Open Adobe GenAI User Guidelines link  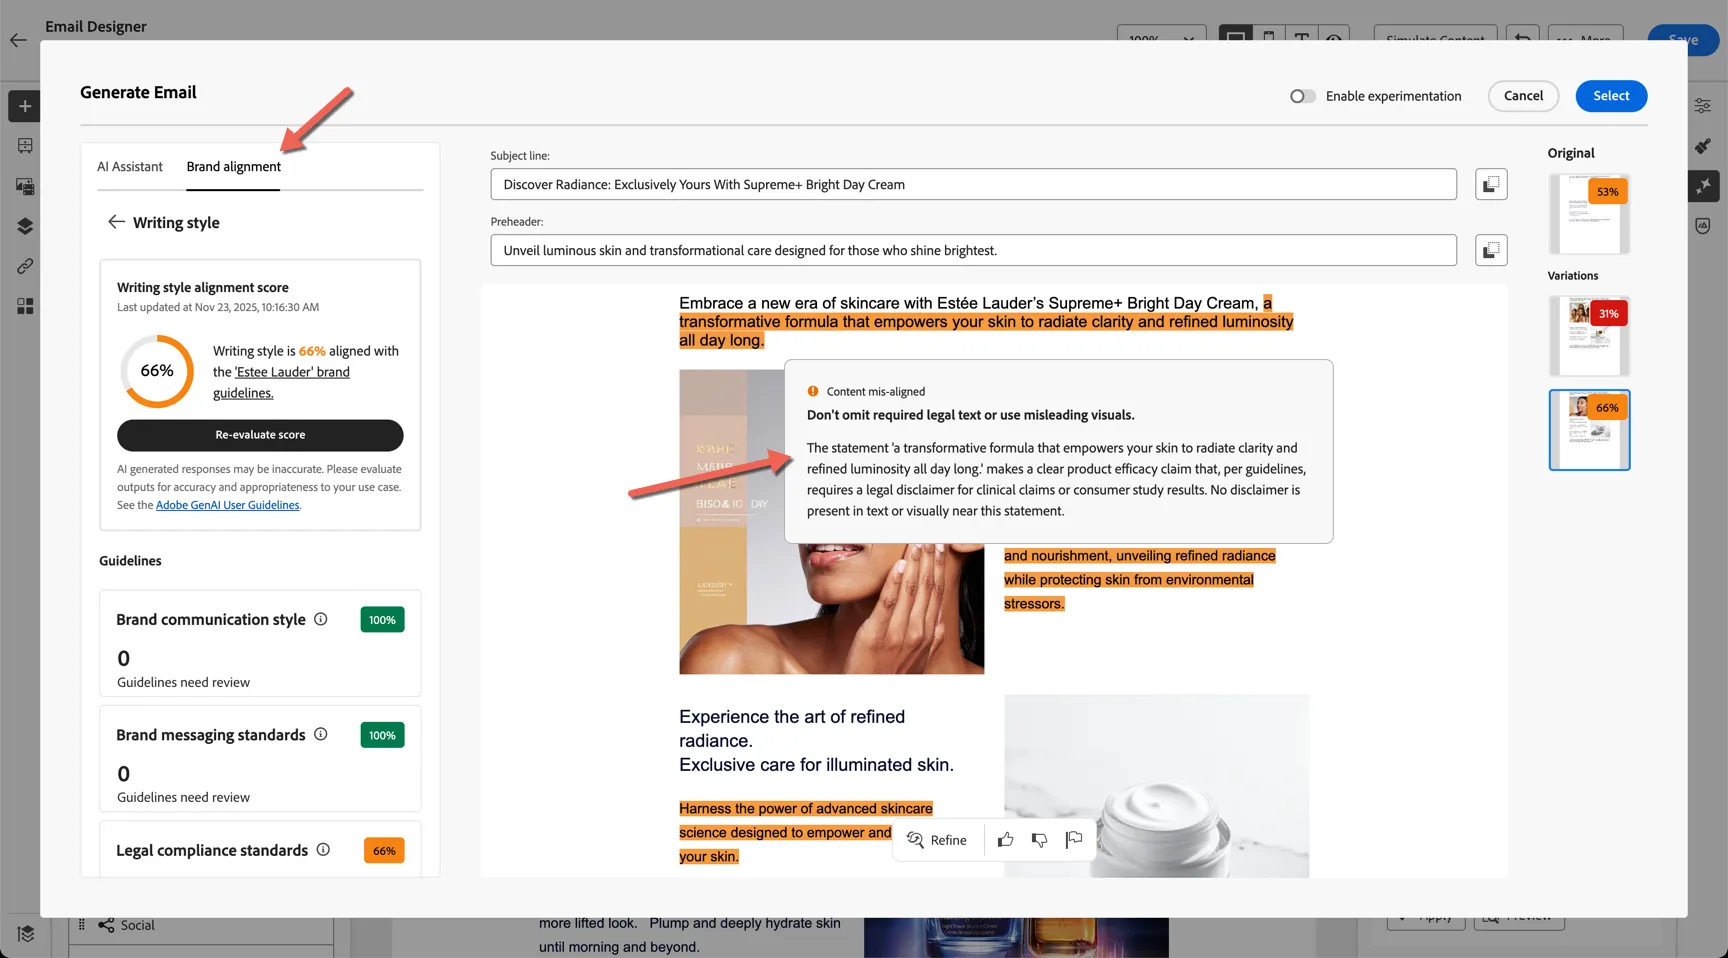coord(228,506)
